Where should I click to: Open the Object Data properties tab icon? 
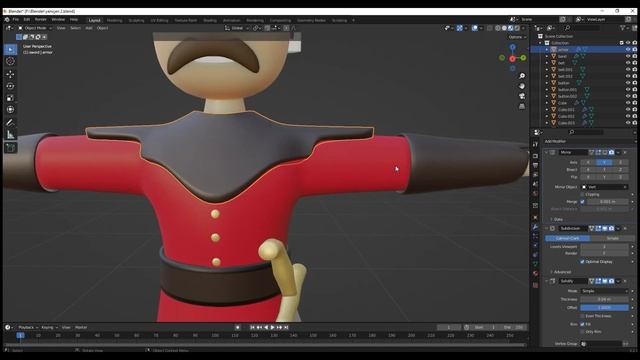[536, 264]
